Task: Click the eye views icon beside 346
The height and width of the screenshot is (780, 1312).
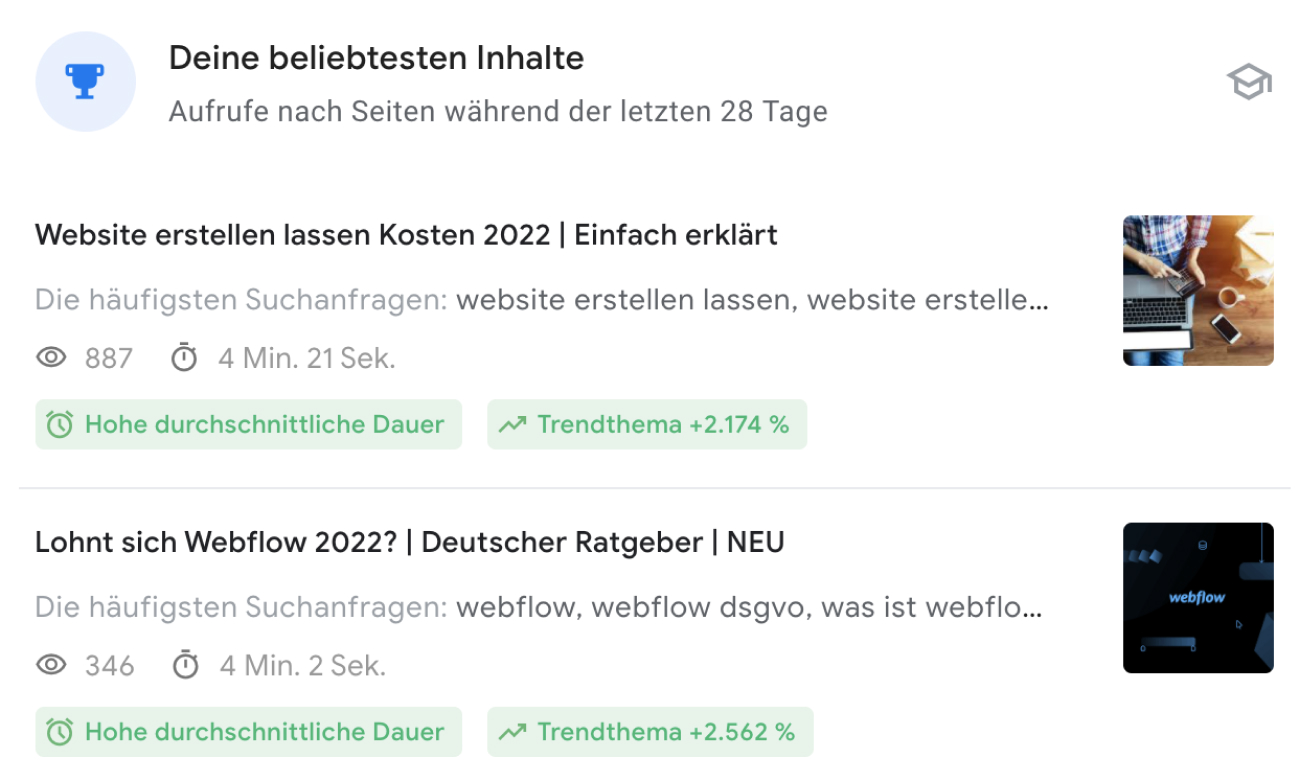Action: click(51, 665)
